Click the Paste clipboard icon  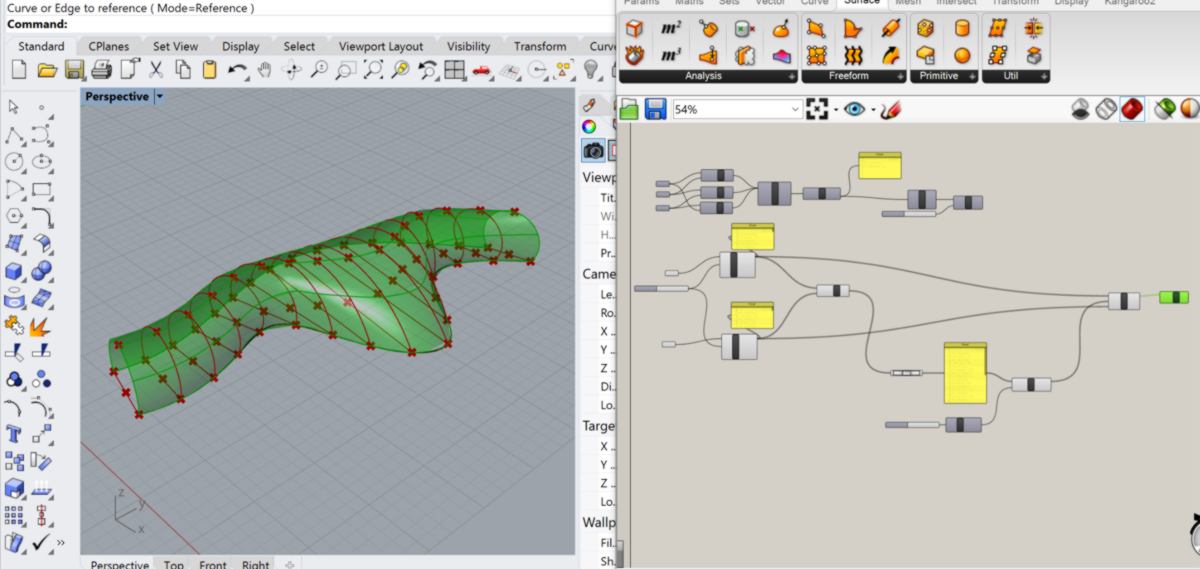click(209, 70)
